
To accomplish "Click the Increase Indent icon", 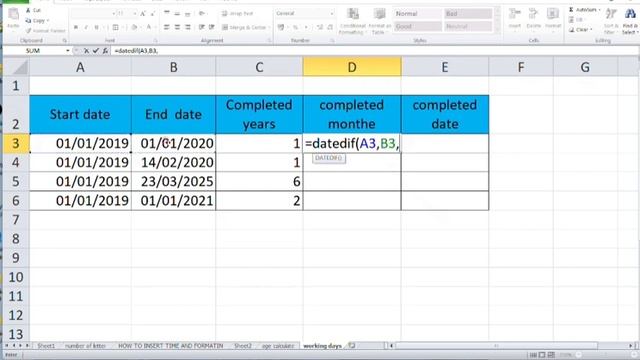I will click(211, 27).
